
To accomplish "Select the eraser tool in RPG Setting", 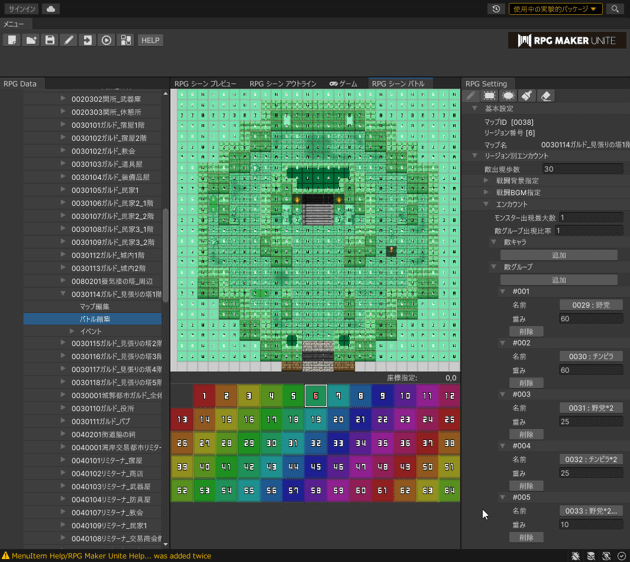I will (546, 96).
